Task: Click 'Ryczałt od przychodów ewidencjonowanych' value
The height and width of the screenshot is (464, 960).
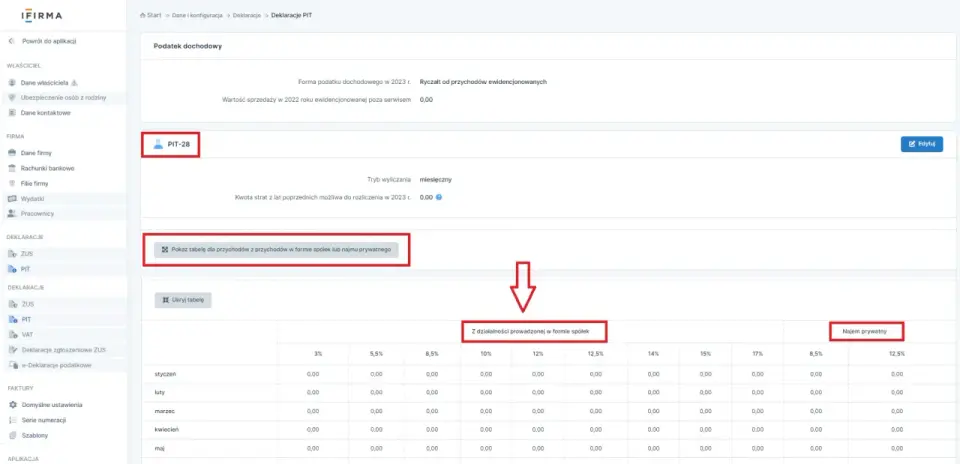Action: pos(483,81)
